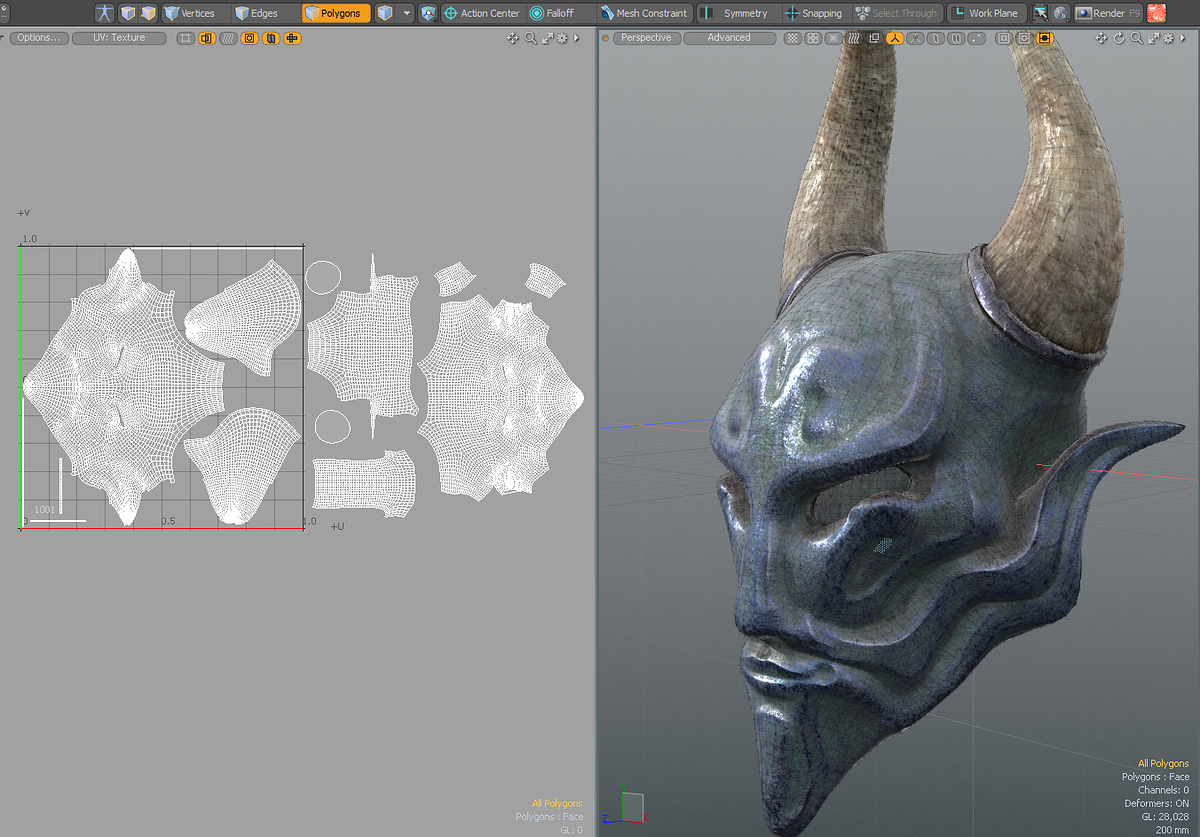Toggle the orange open-book shaped UV icon

[270, 38]
